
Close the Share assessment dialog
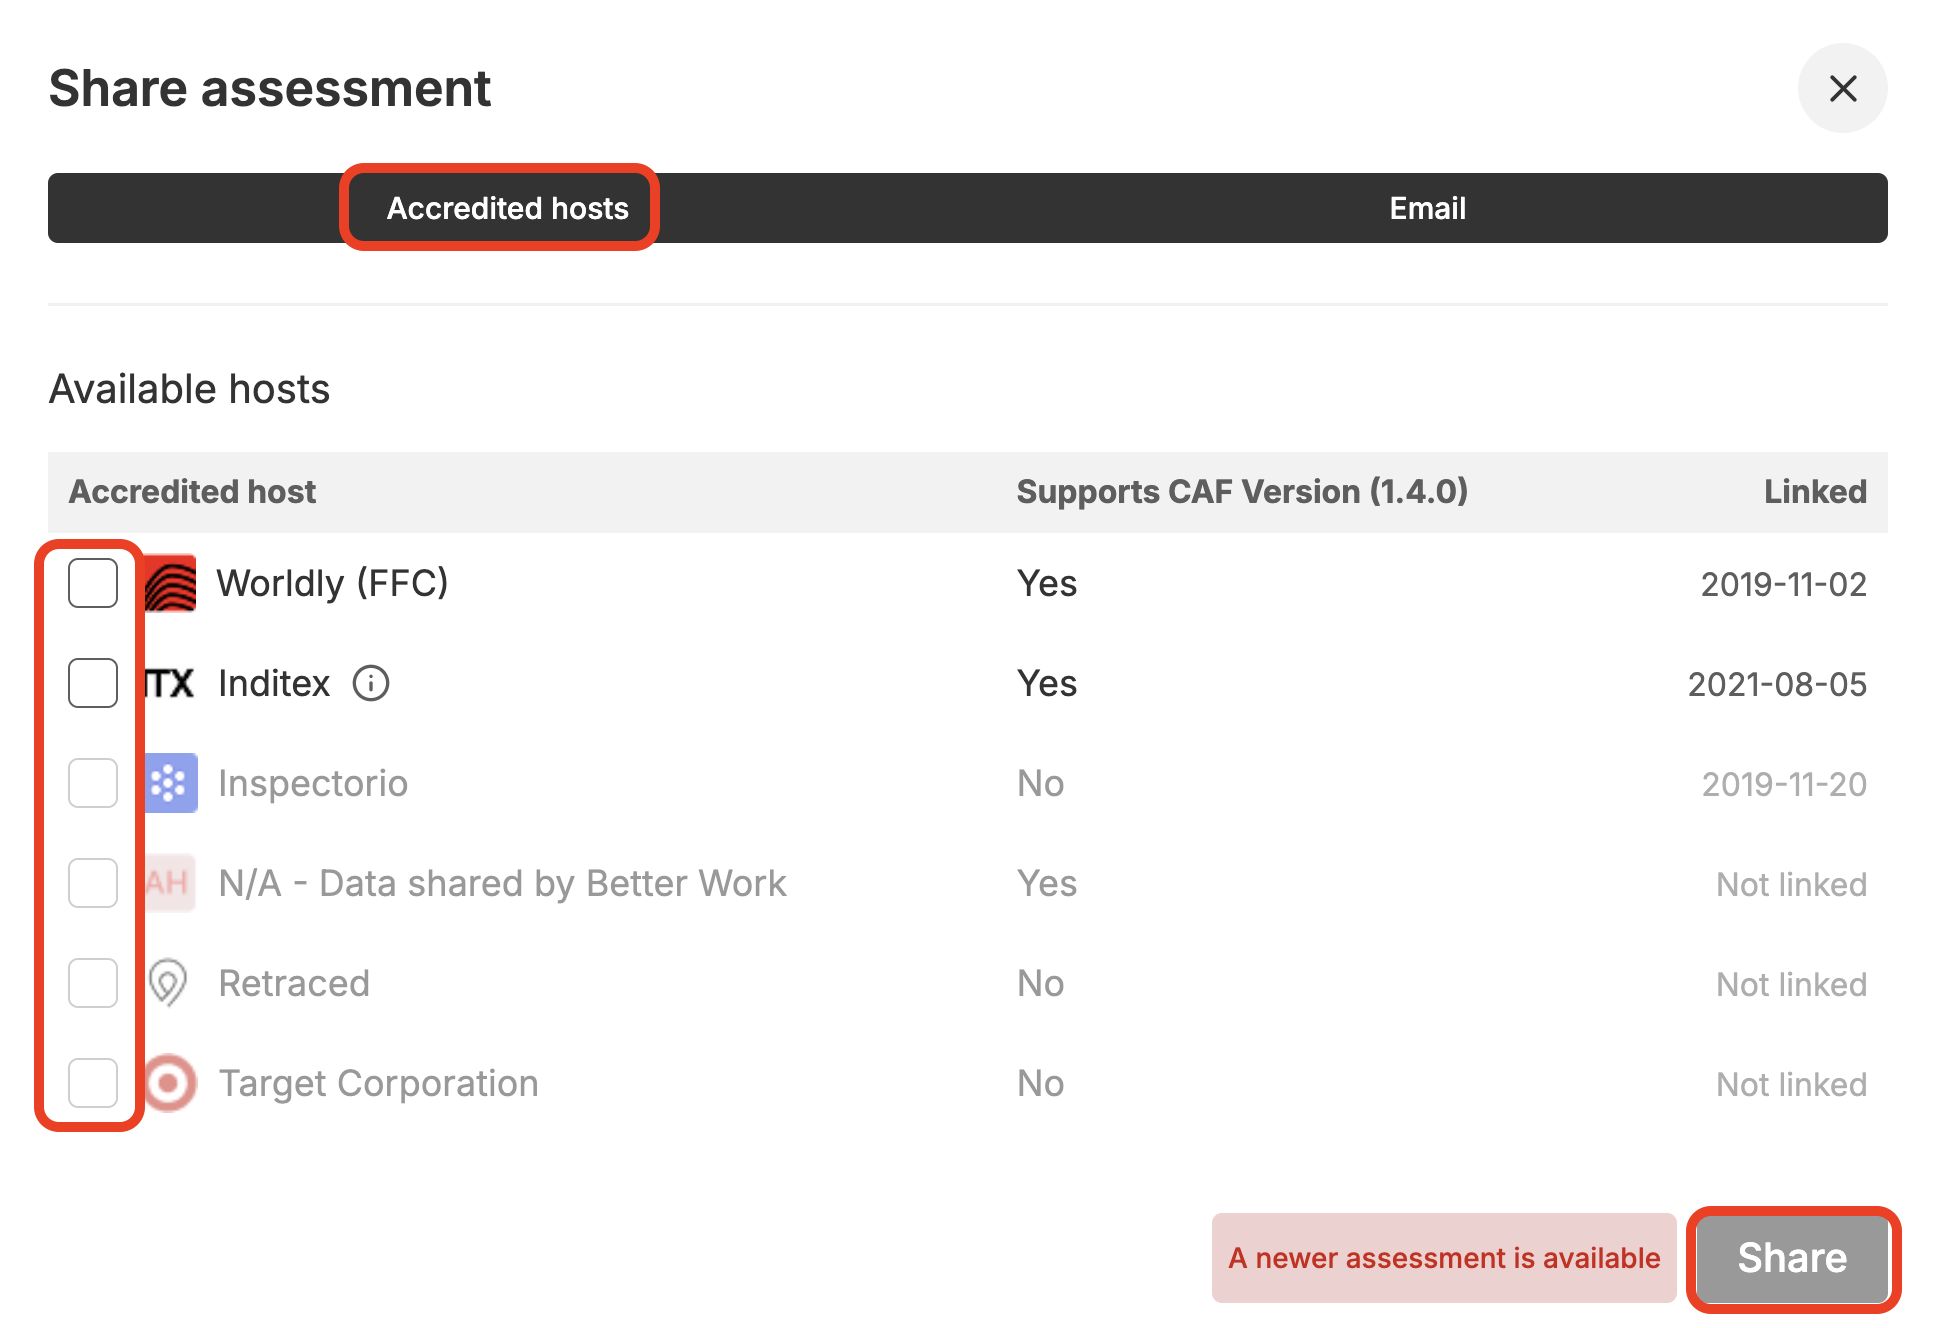[1842, 88]
